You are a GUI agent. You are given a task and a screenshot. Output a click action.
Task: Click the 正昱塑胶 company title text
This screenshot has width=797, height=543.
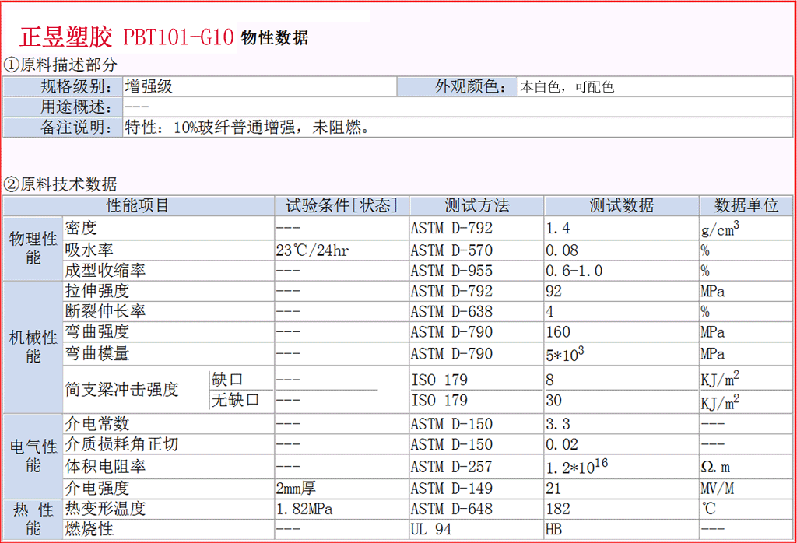coord(66,38)
